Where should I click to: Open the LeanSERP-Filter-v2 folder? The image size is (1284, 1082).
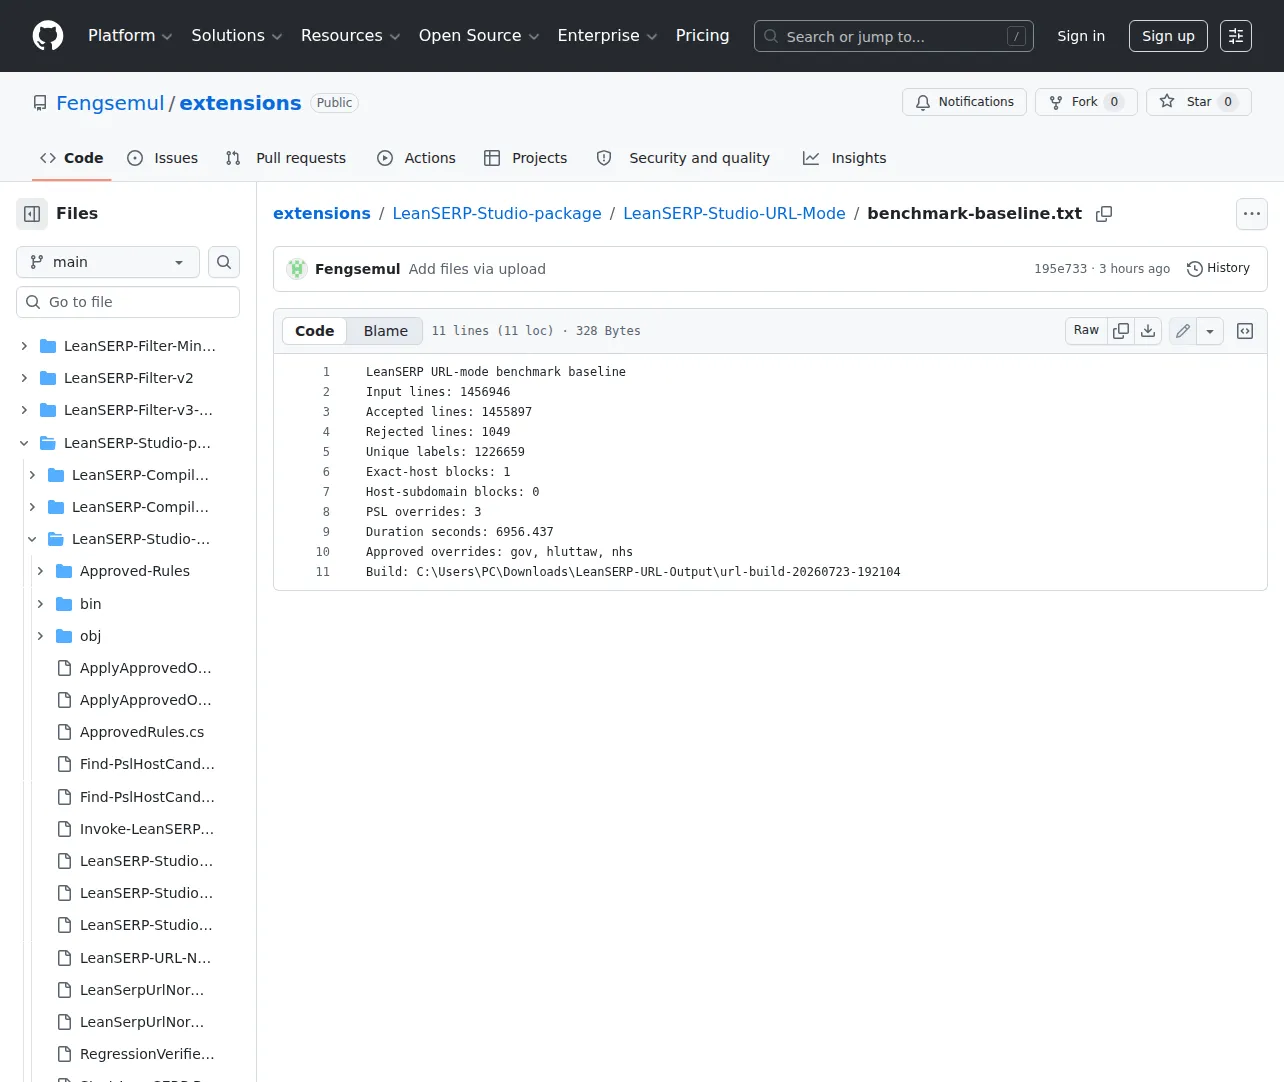[129, 378]
